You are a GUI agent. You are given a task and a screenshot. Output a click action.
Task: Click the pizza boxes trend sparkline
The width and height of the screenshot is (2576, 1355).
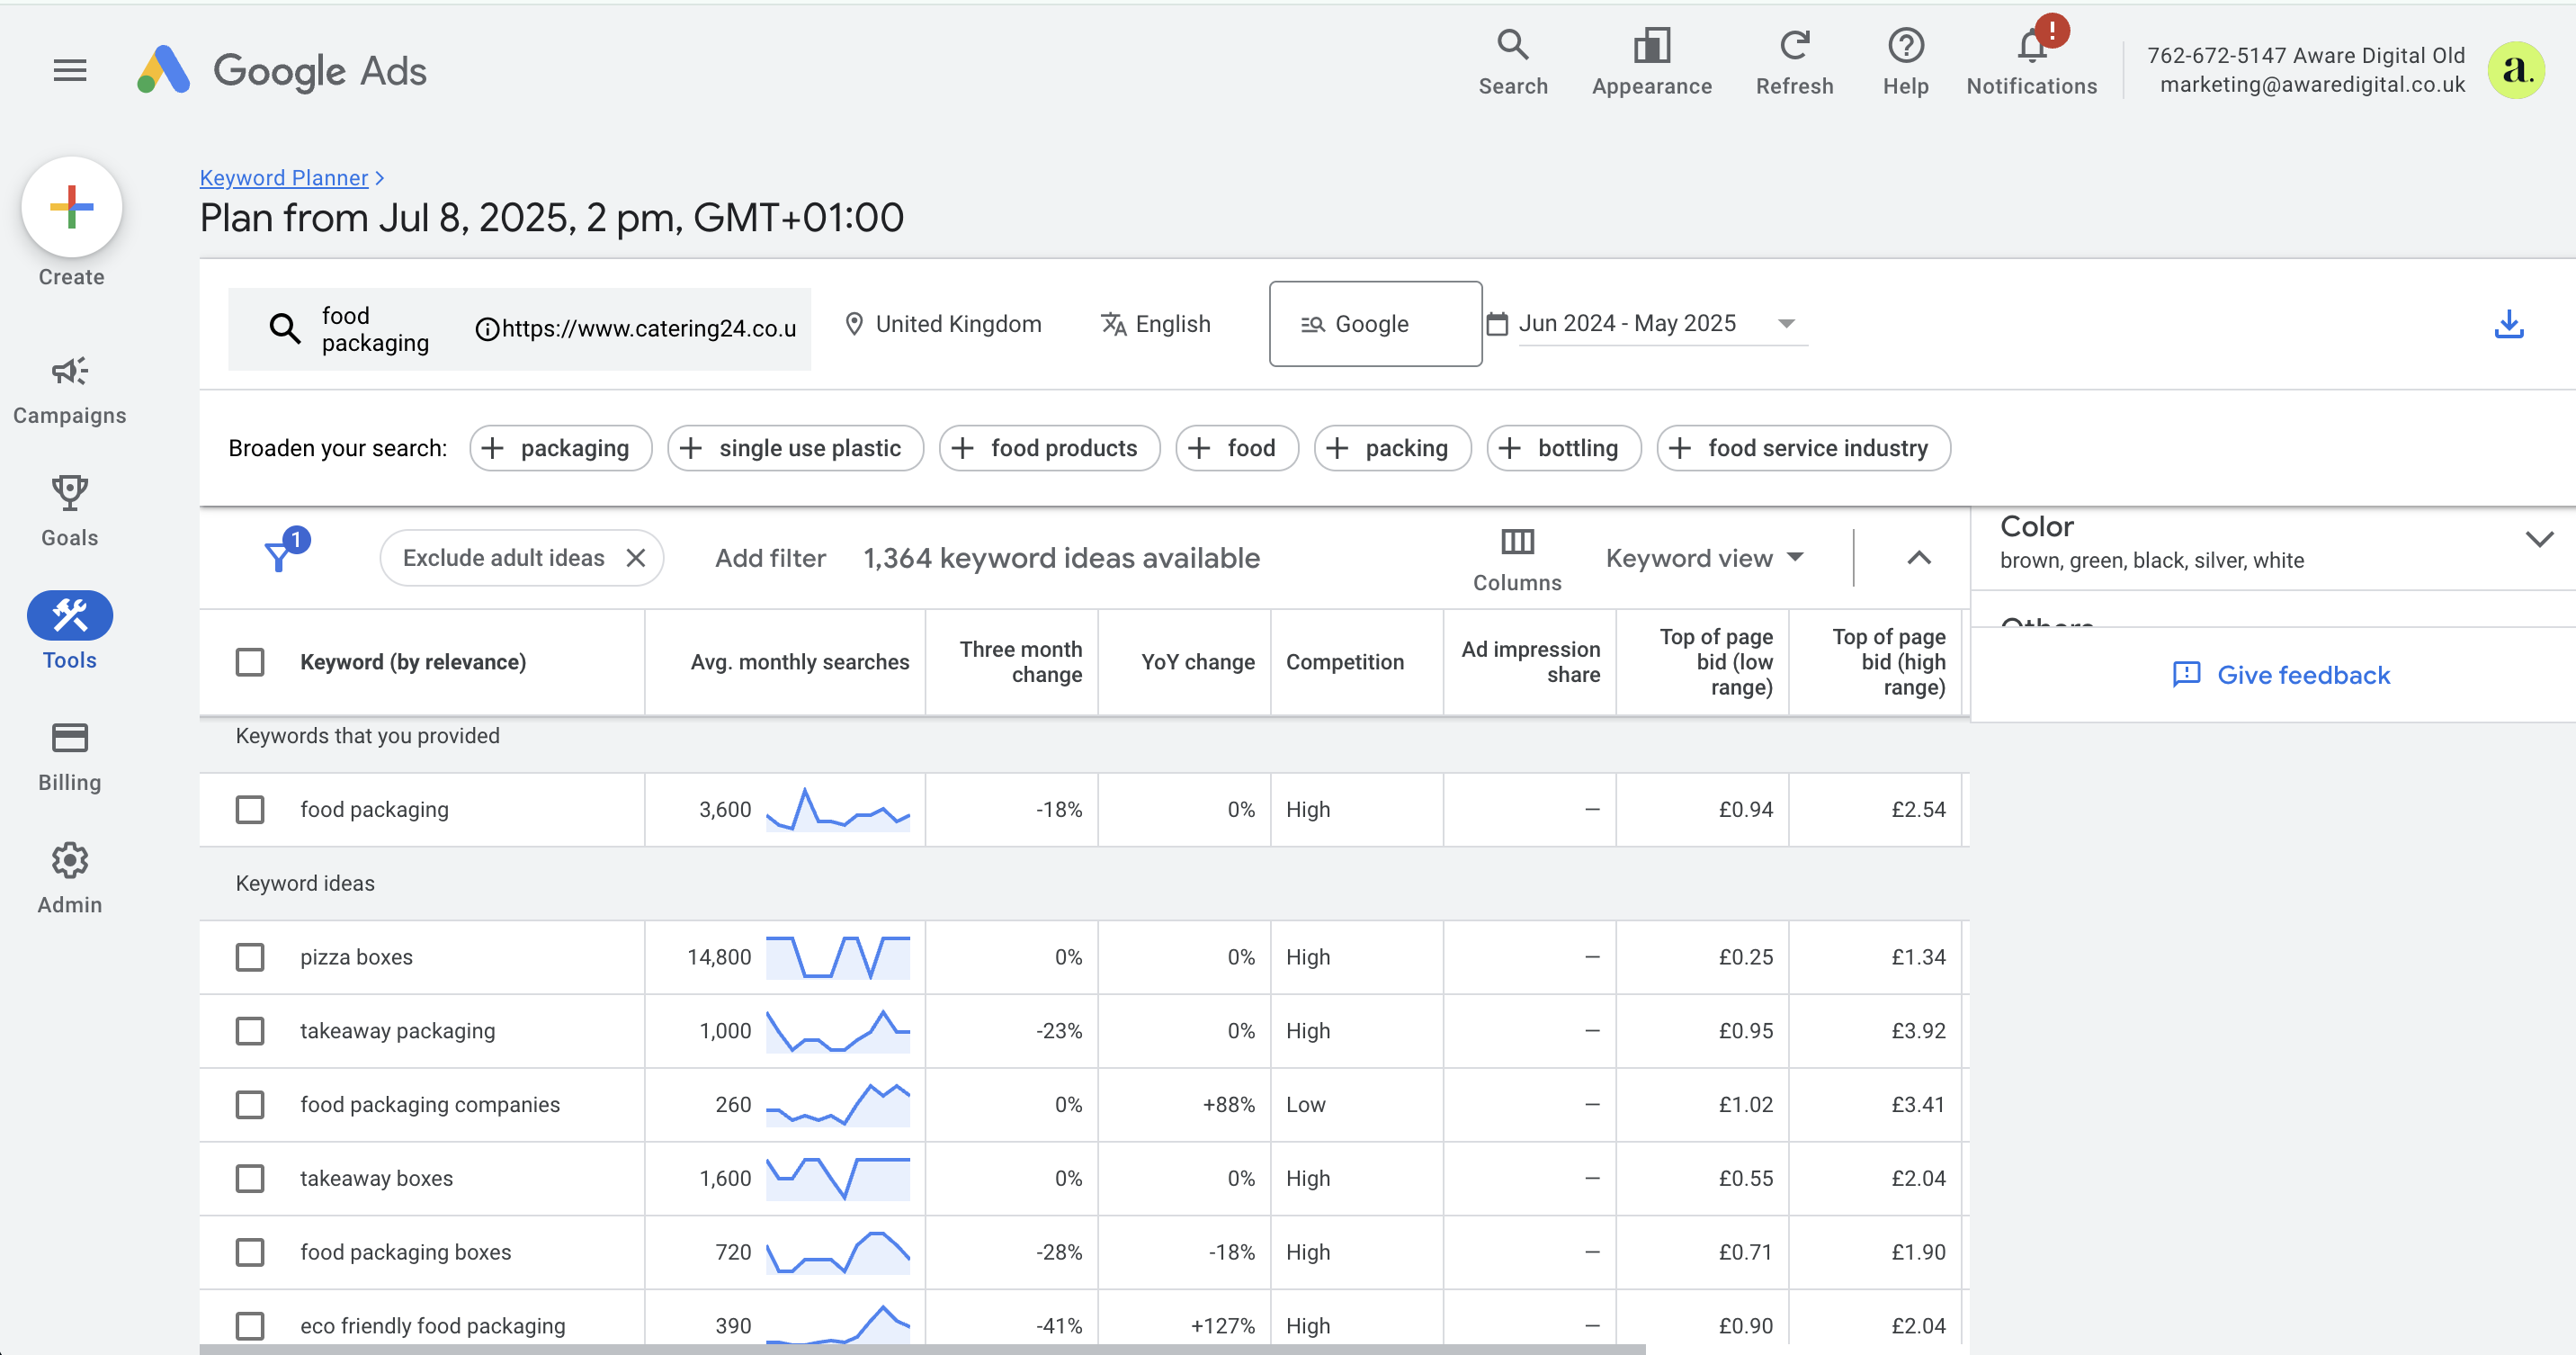[838, 957]
